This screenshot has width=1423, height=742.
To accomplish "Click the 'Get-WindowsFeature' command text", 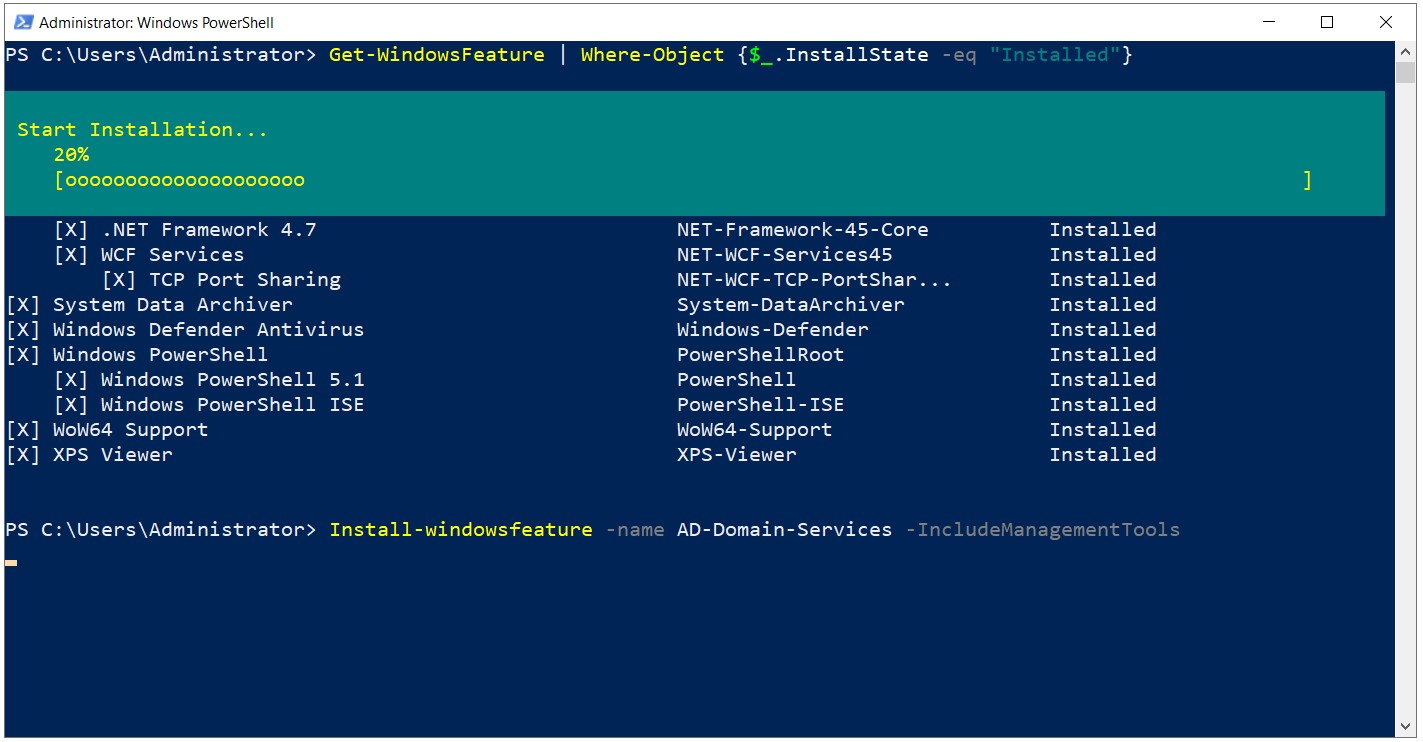I will (437, 54).
